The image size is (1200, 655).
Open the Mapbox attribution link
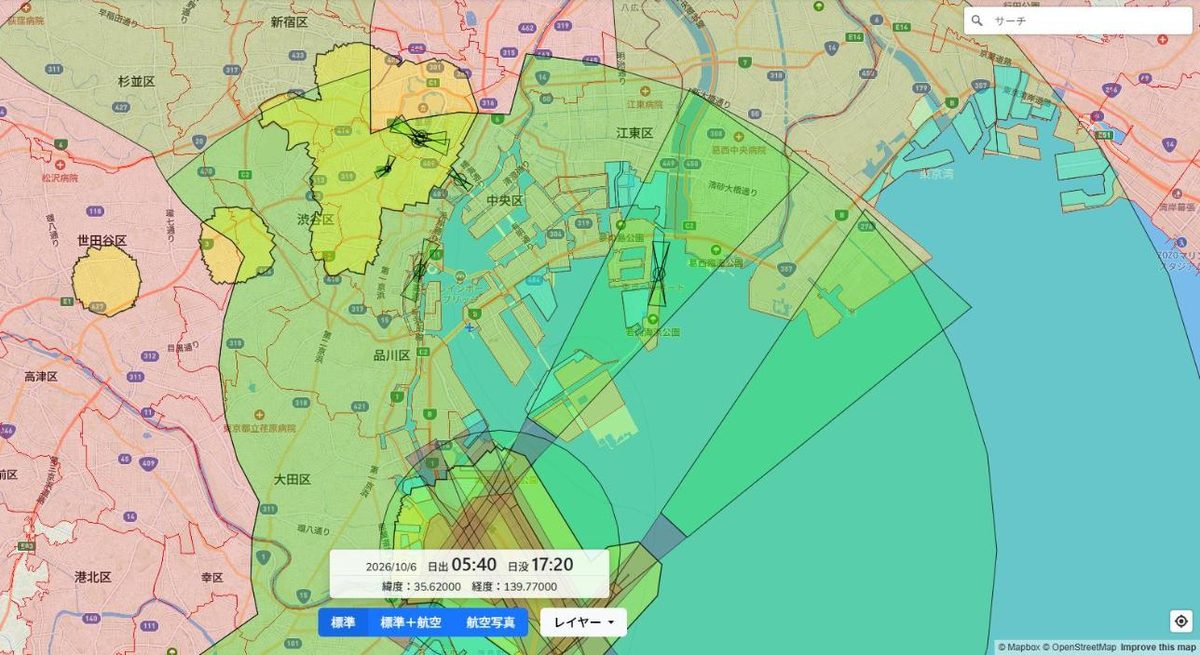pos(1018,647)
